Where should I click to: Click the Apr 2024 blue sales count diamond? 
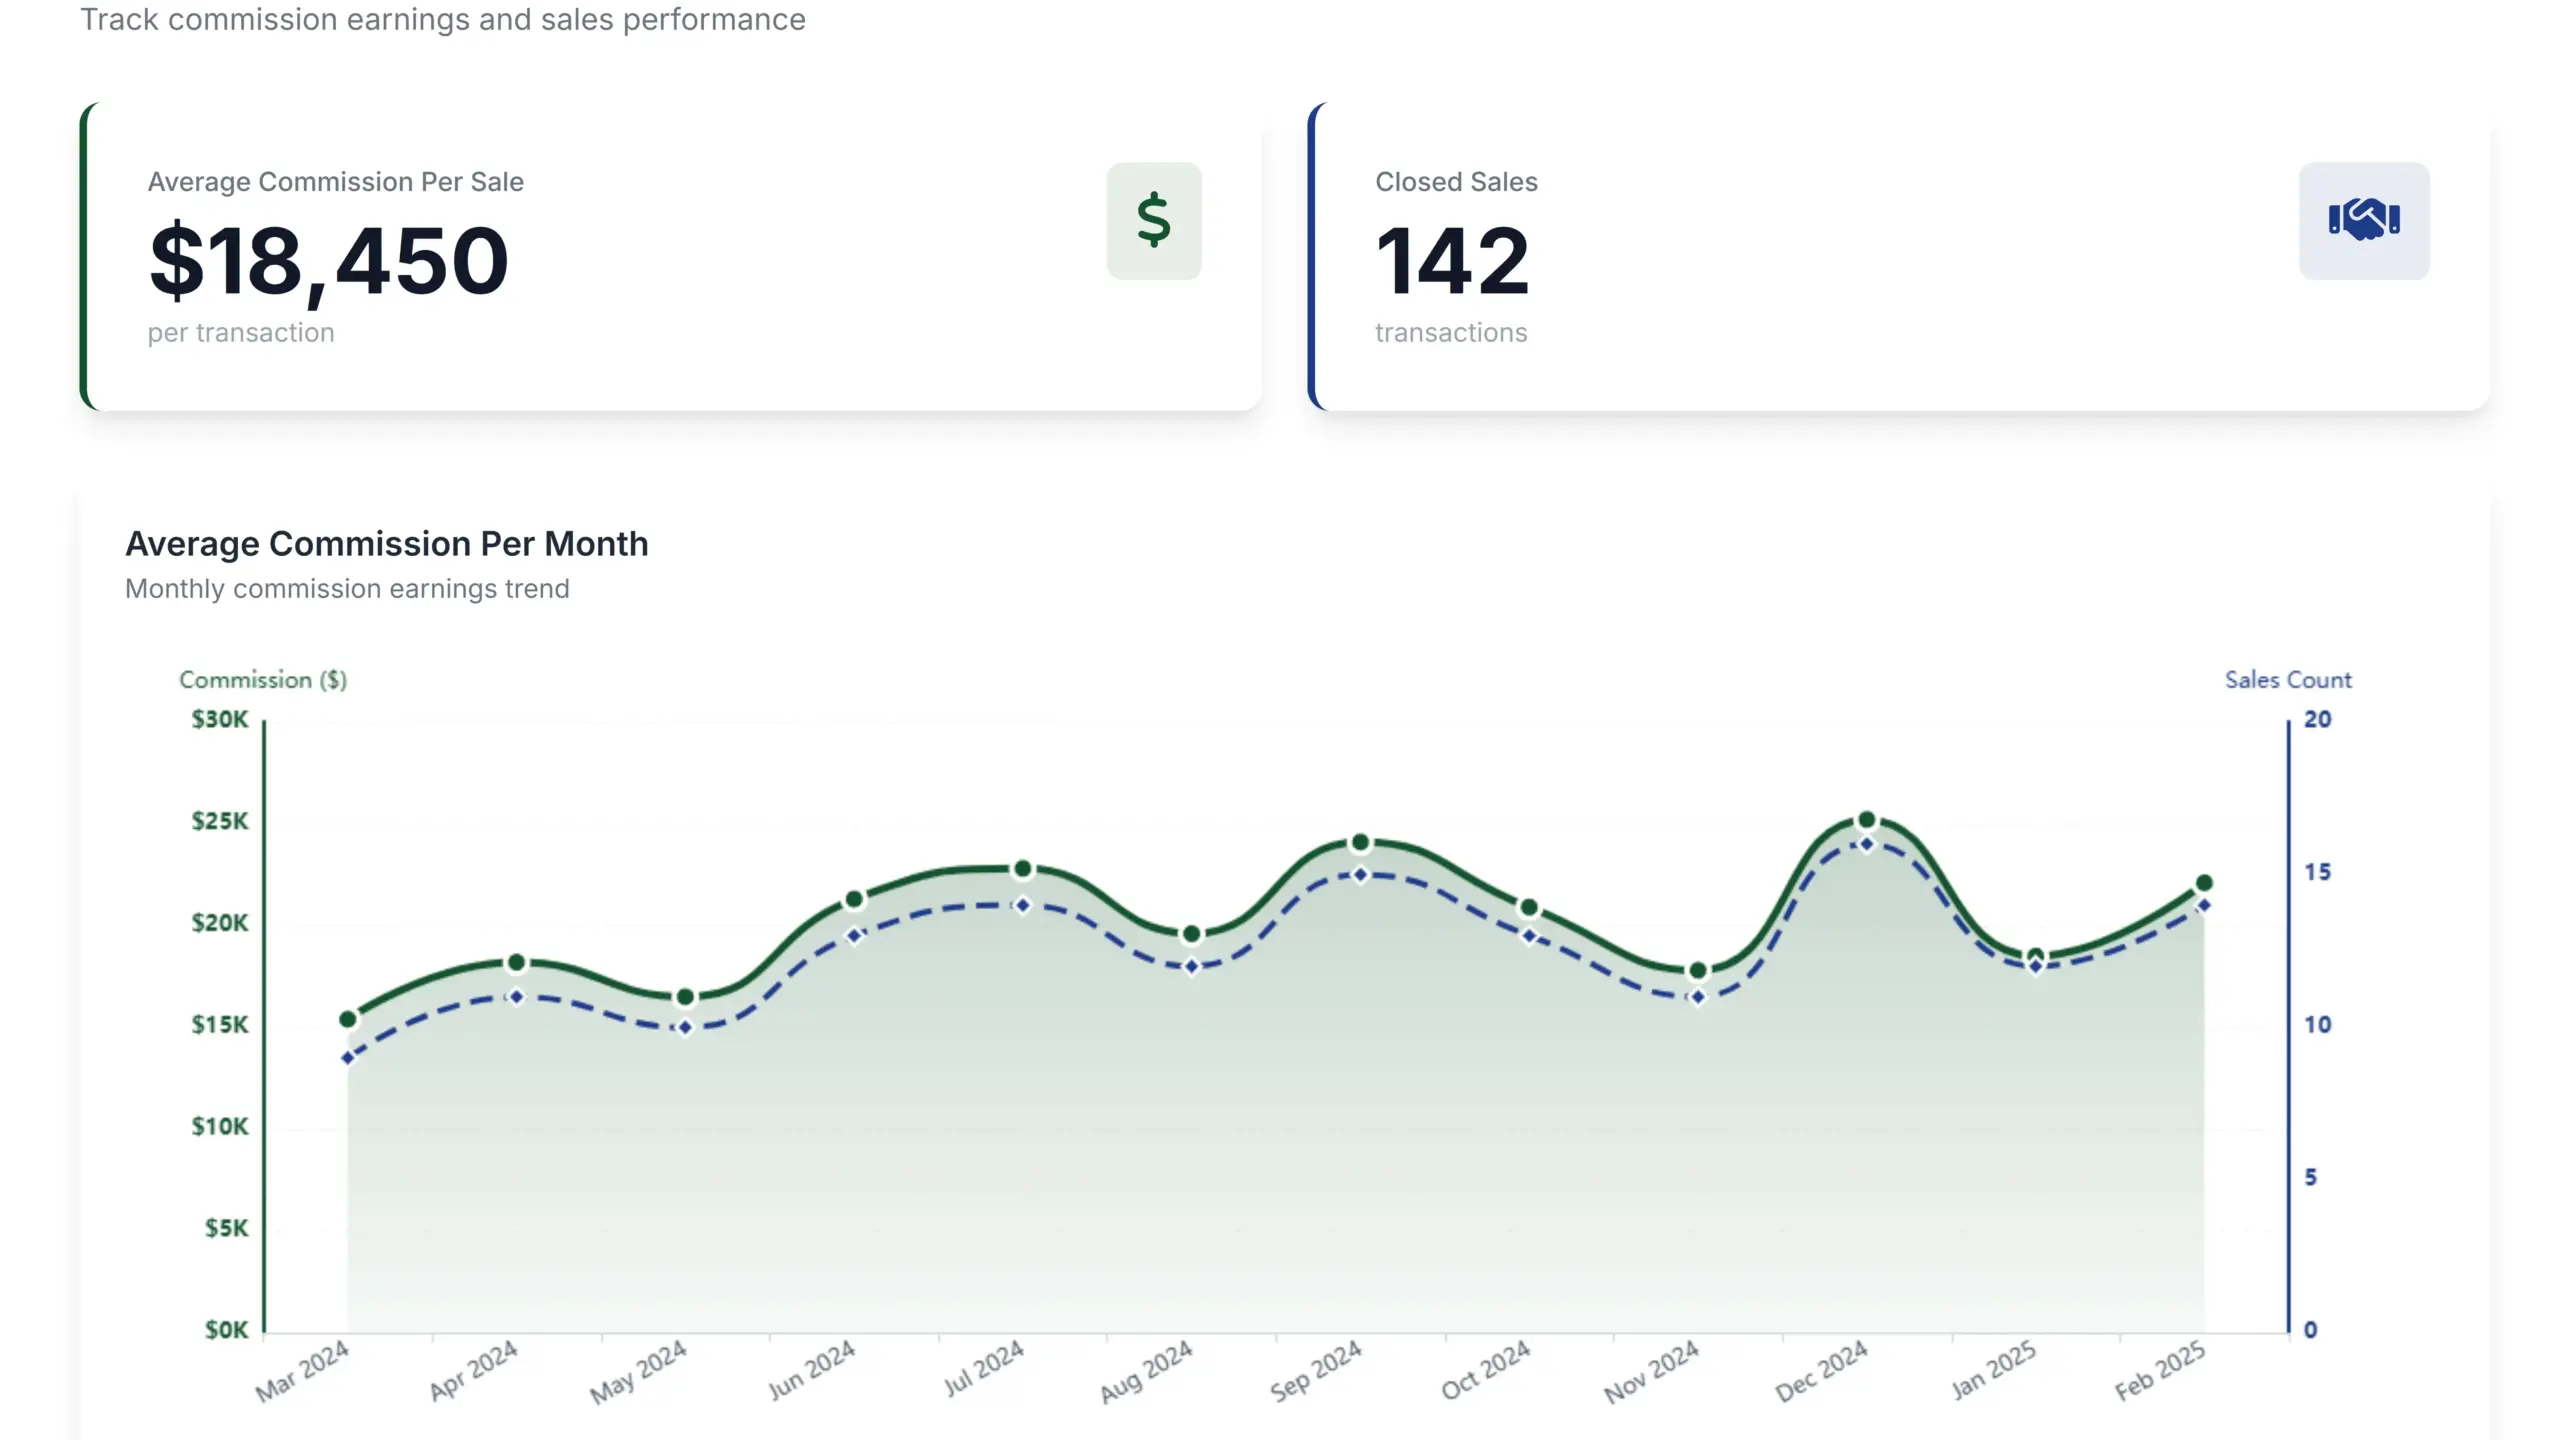[x=516, y=997]
